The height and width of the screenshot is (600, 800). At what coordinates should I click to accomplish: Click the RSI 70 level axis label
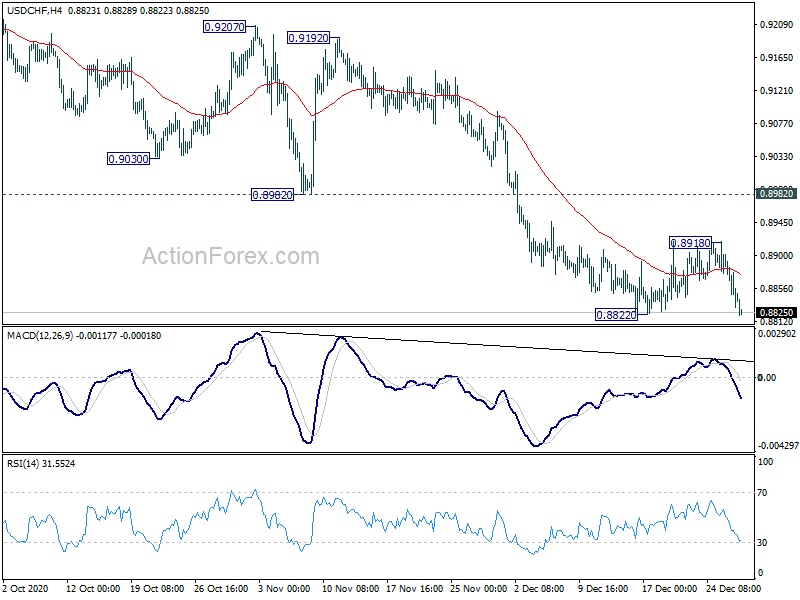762,492
